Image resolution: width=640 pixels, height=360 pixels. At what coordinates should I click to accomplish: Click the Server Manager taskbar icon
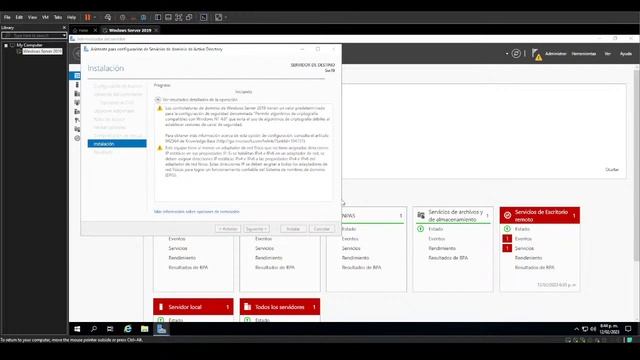(x=162, y=329)
